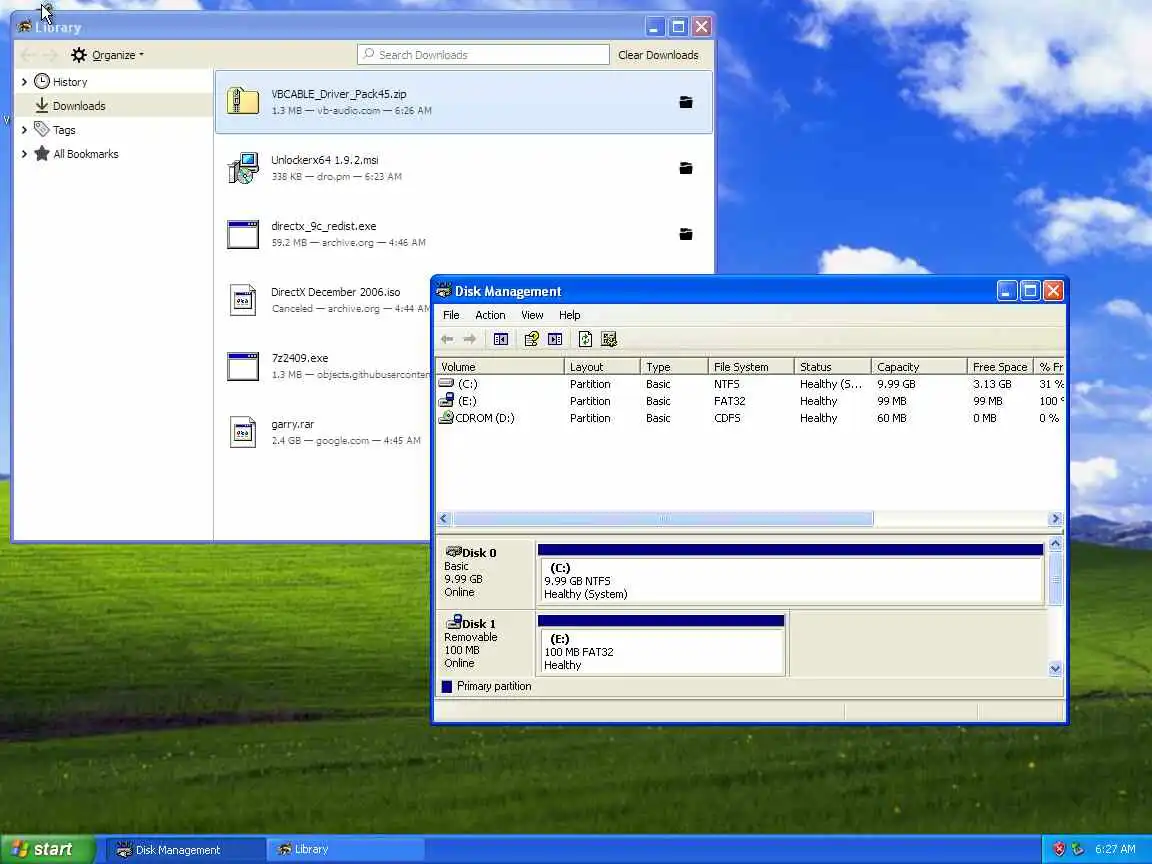Switch to Library taskbar button
Image resolution: width=1152 pixels, height=864 pixels.
coord(344,850)
